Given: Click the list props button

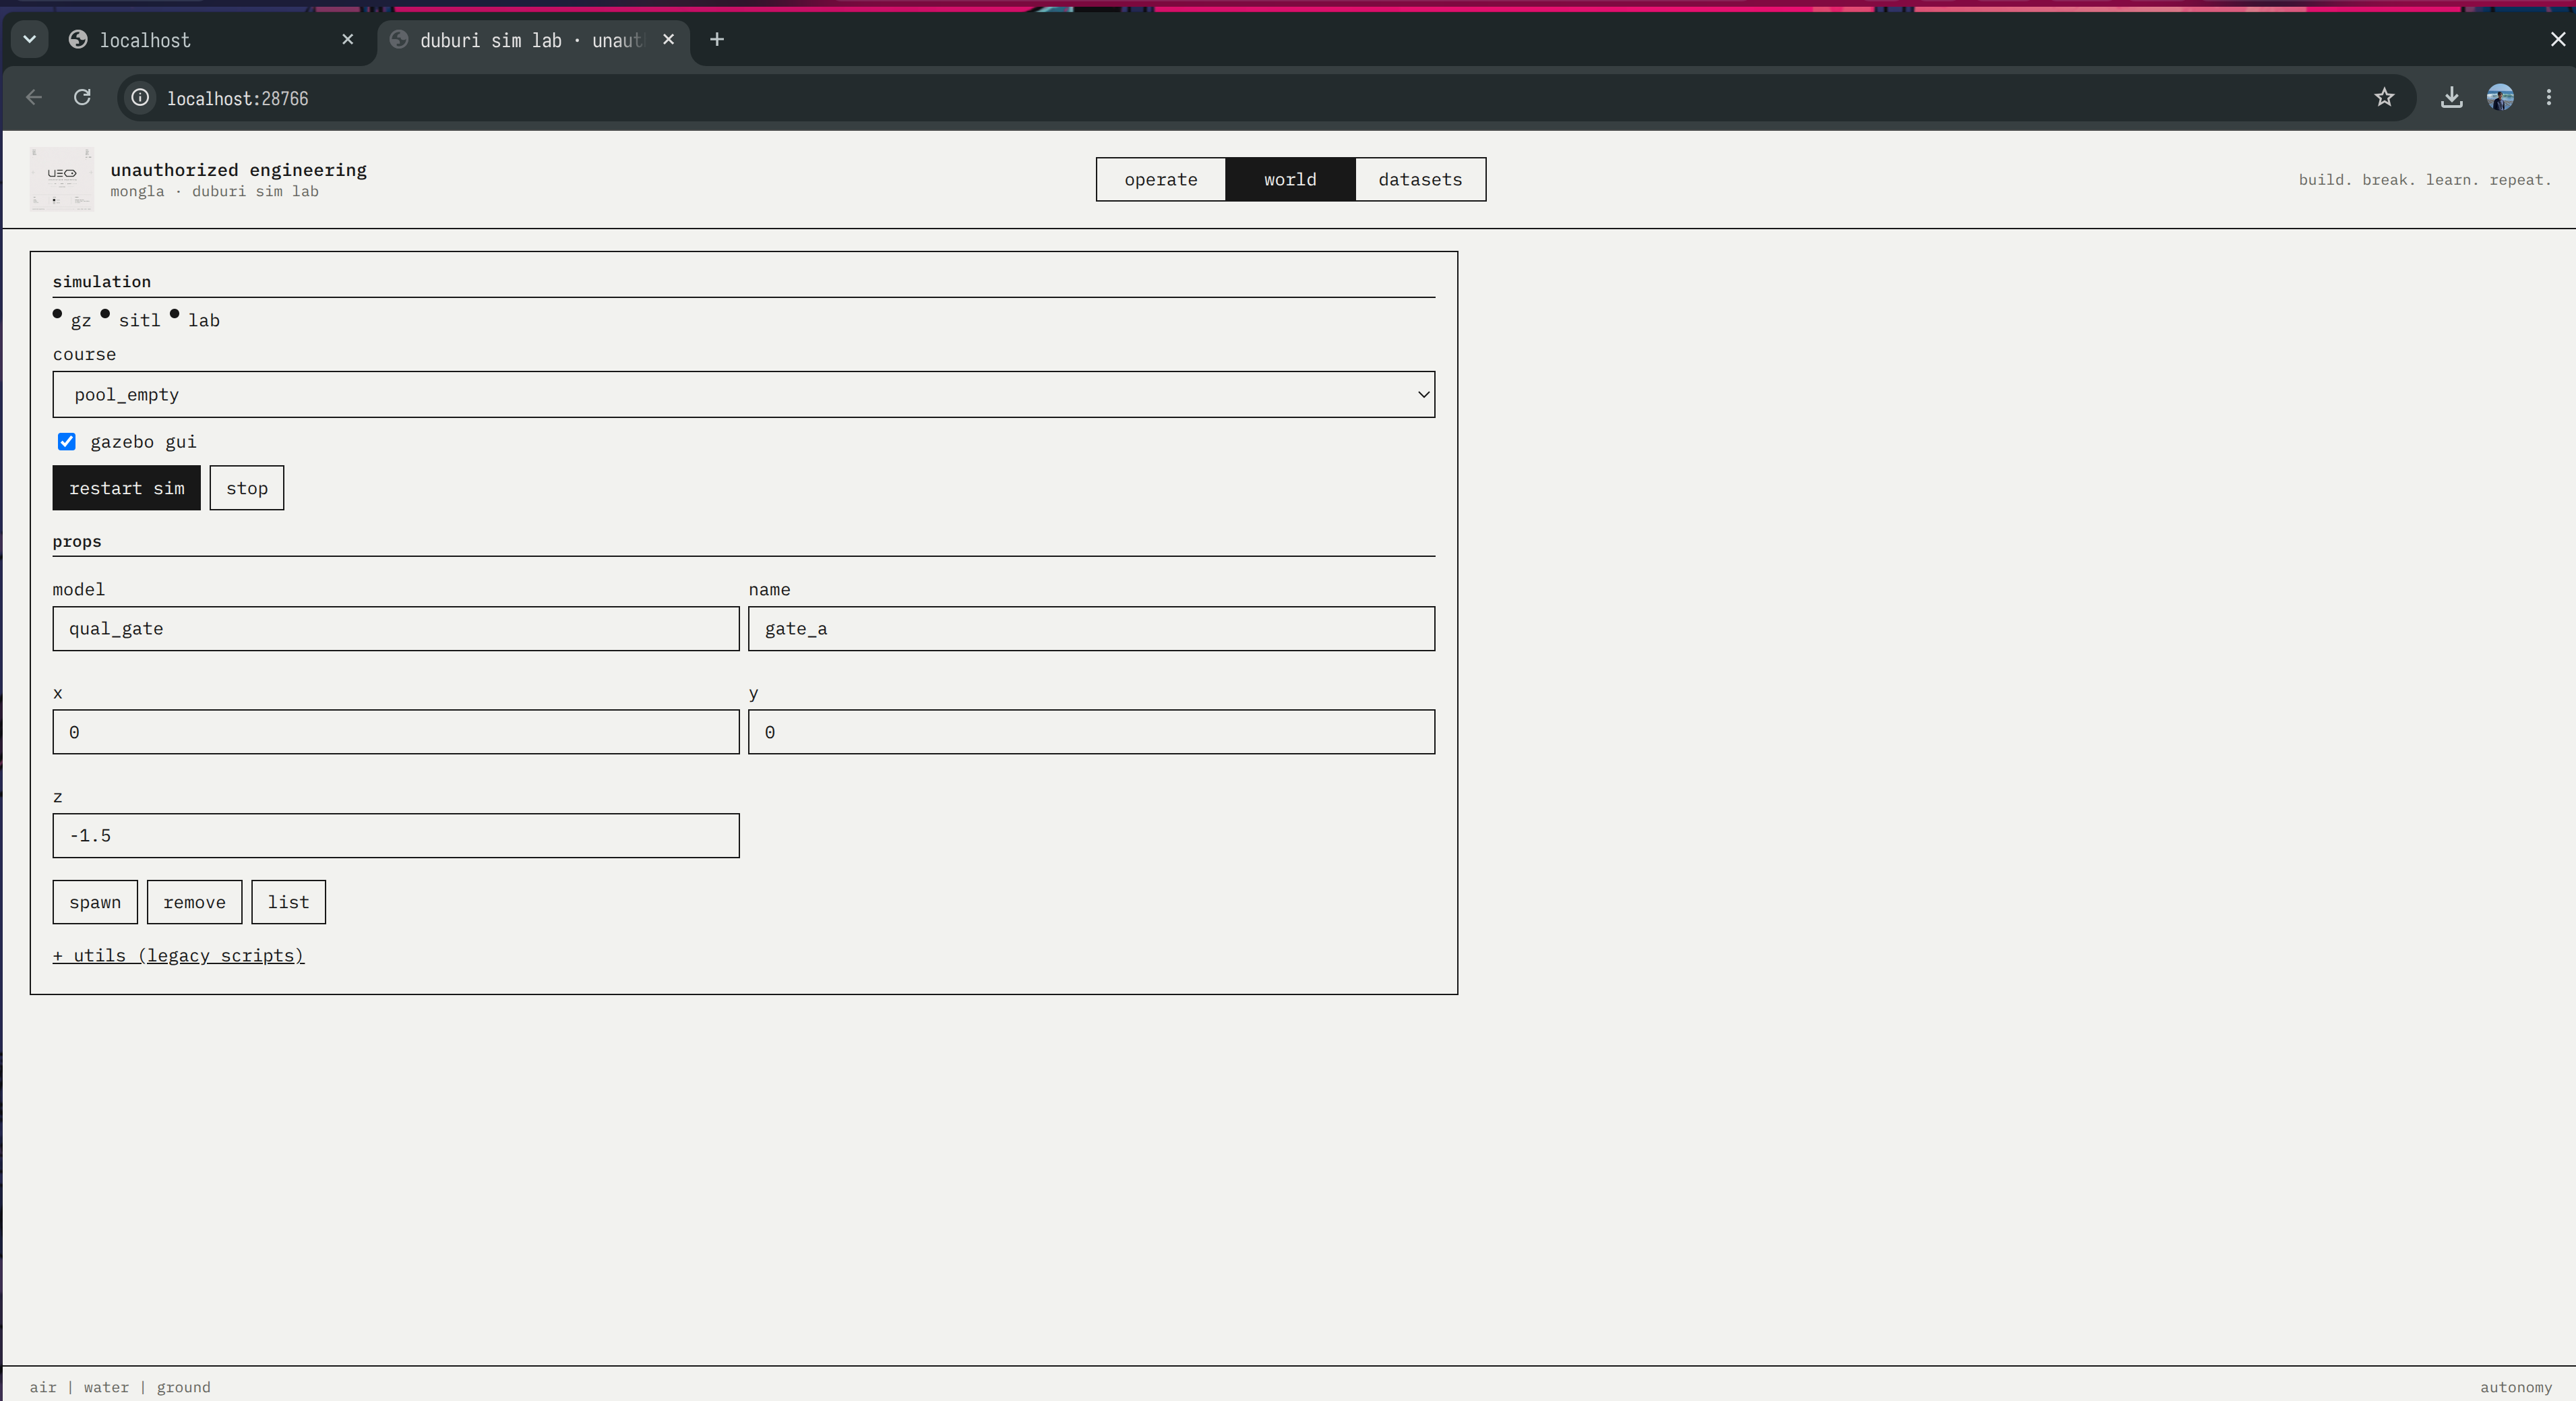Looking at the screenshot, I should pyautogui.click(x=288, y=902).
